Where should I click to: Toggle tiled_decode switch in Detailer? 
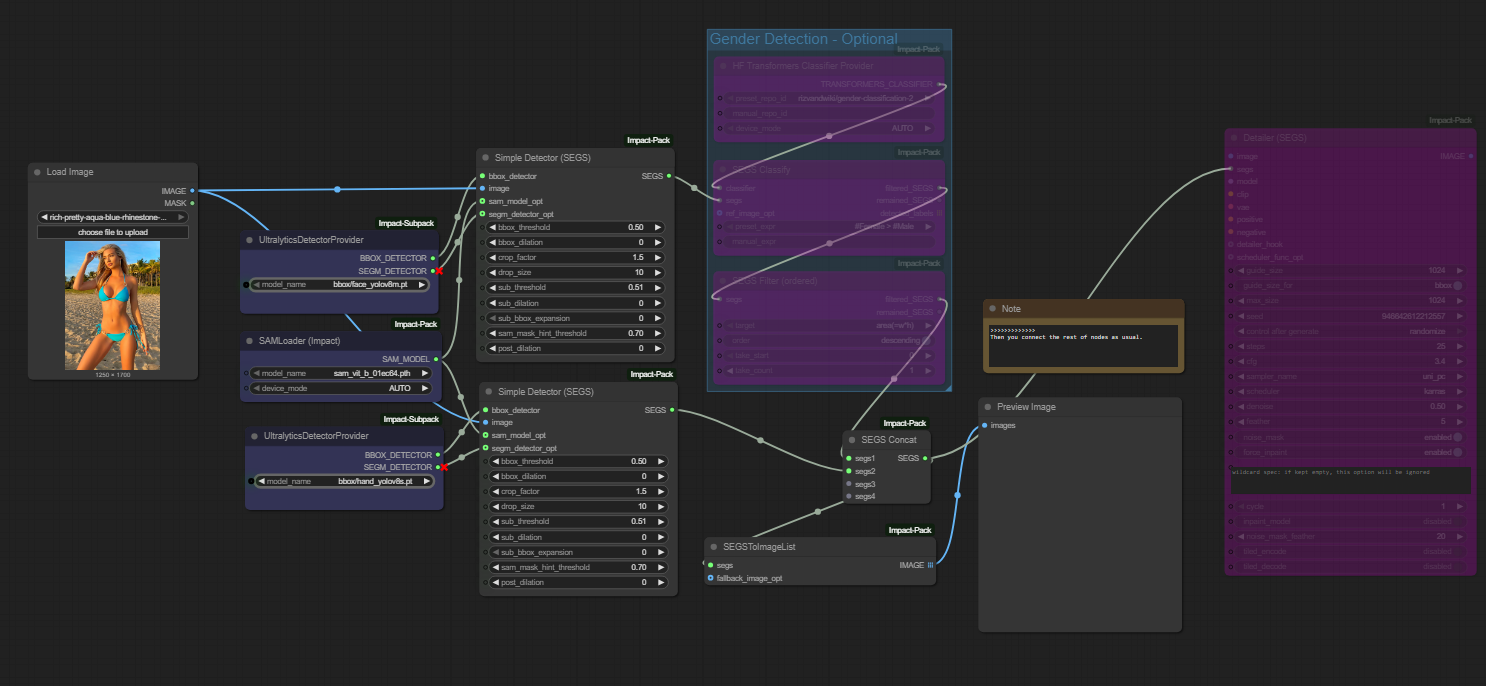[x=1457, y=566]
